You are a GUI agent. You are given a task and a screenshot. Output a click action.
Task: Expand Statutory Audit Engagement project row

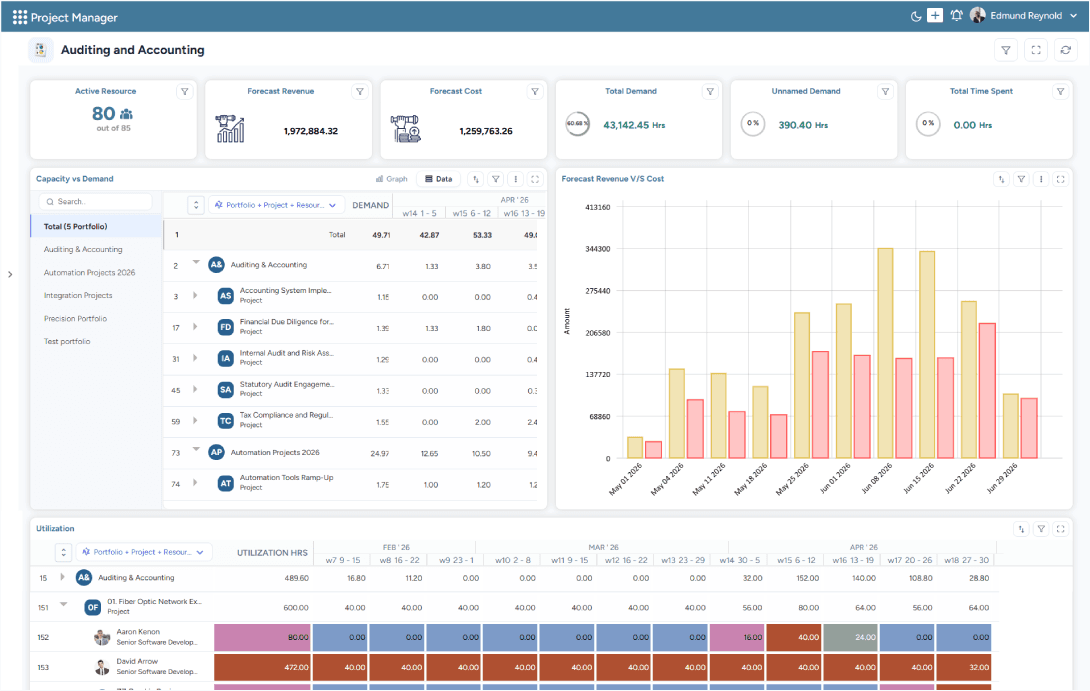[x=195, y=389]
